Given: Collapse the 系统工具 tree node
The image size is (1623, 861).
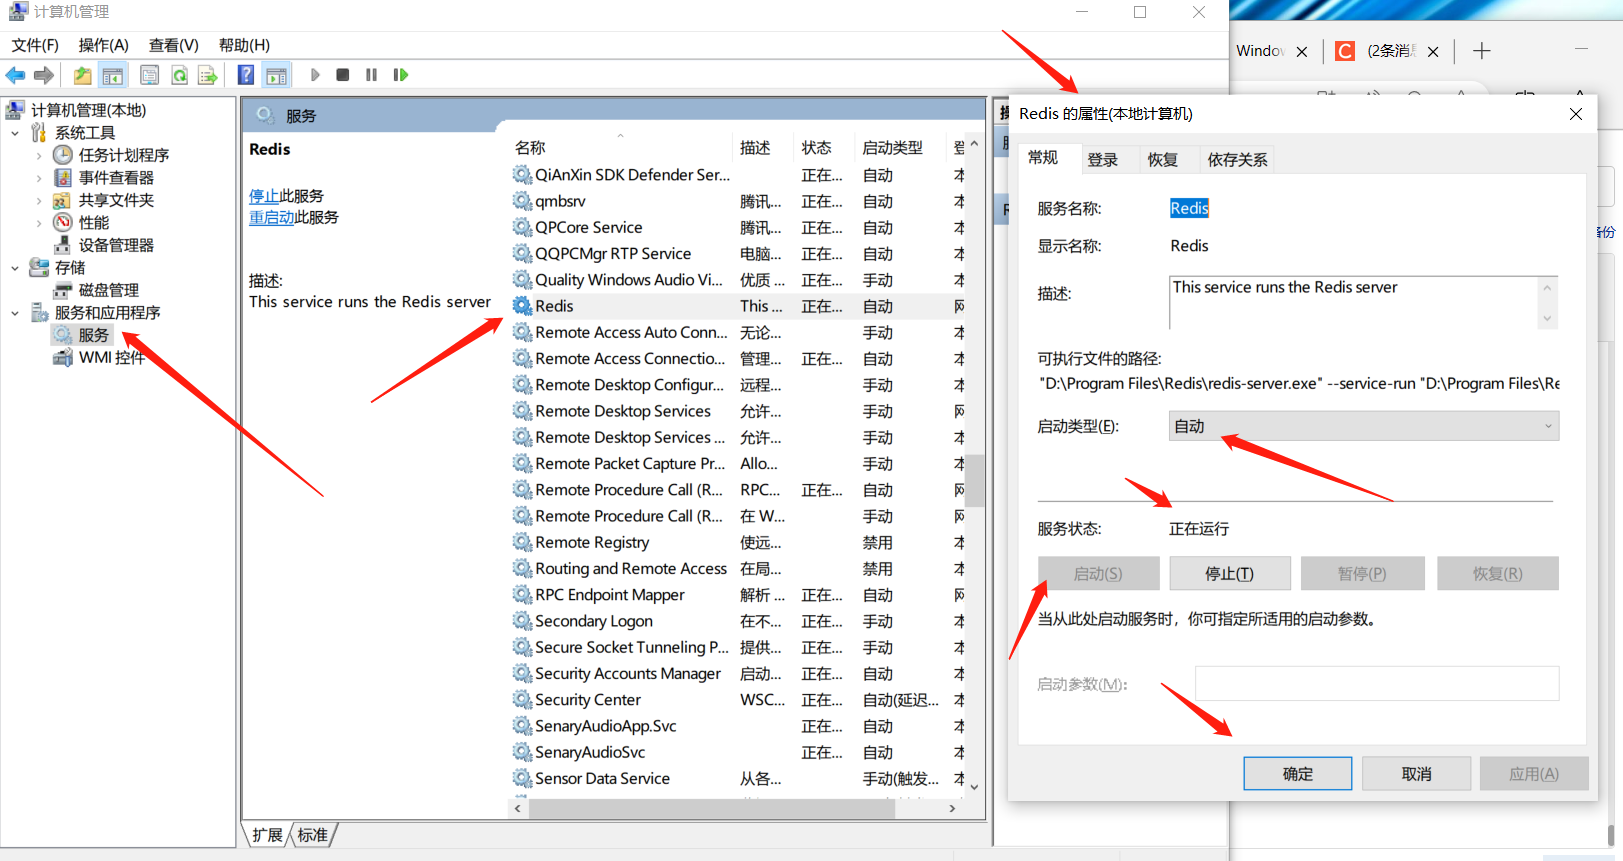Looking at the screenshot, I should coord(15,133).
